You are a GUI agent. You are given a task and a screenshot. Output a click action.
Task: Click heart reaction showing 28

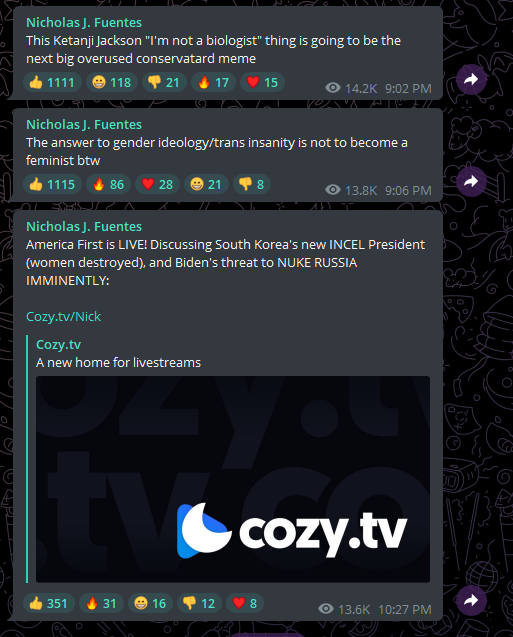pos(157,184)
